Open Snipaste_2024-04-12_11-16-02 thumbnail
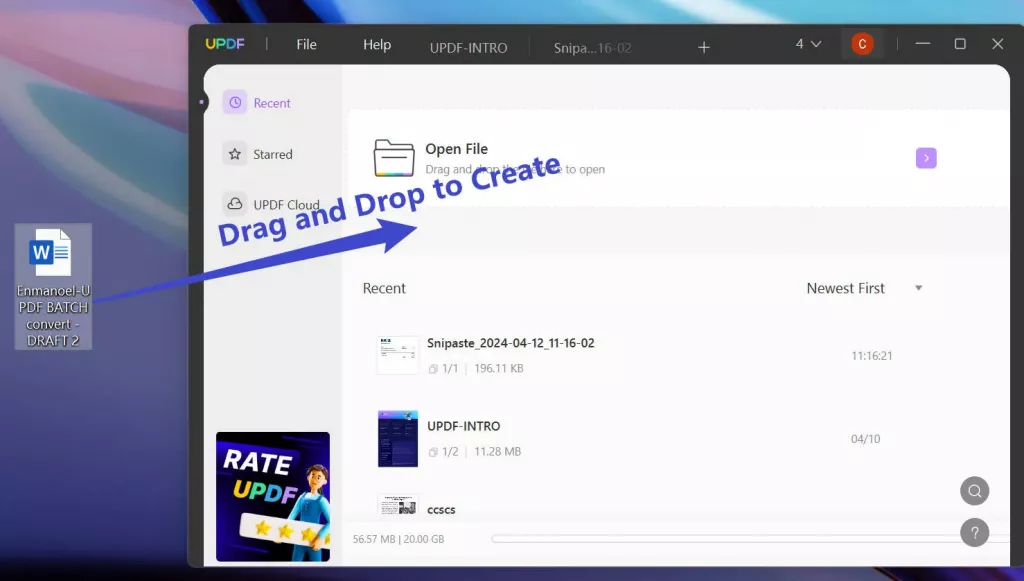This screenshot has width=1024, height=581. pyautogui.click(x=397, y=355)
